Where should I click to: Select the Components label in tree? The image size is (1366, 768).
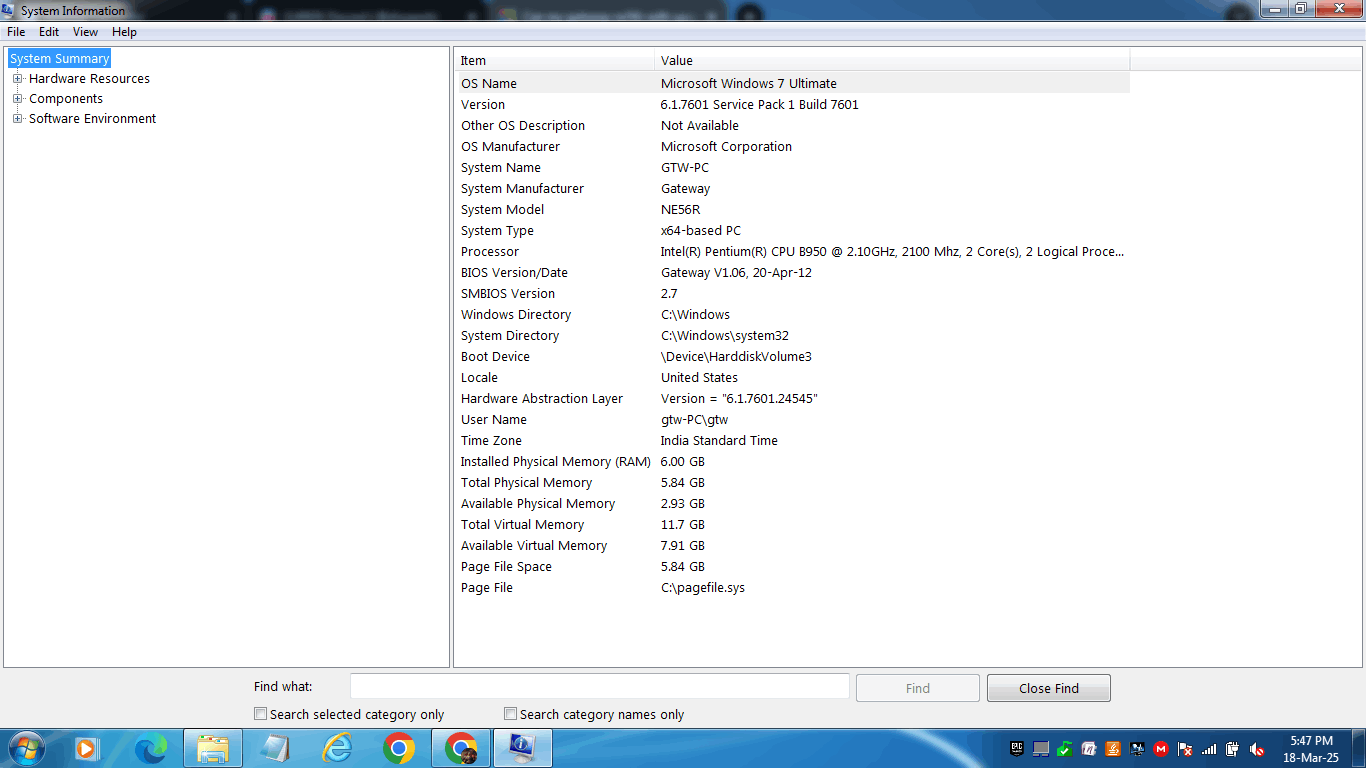(66, 99)
